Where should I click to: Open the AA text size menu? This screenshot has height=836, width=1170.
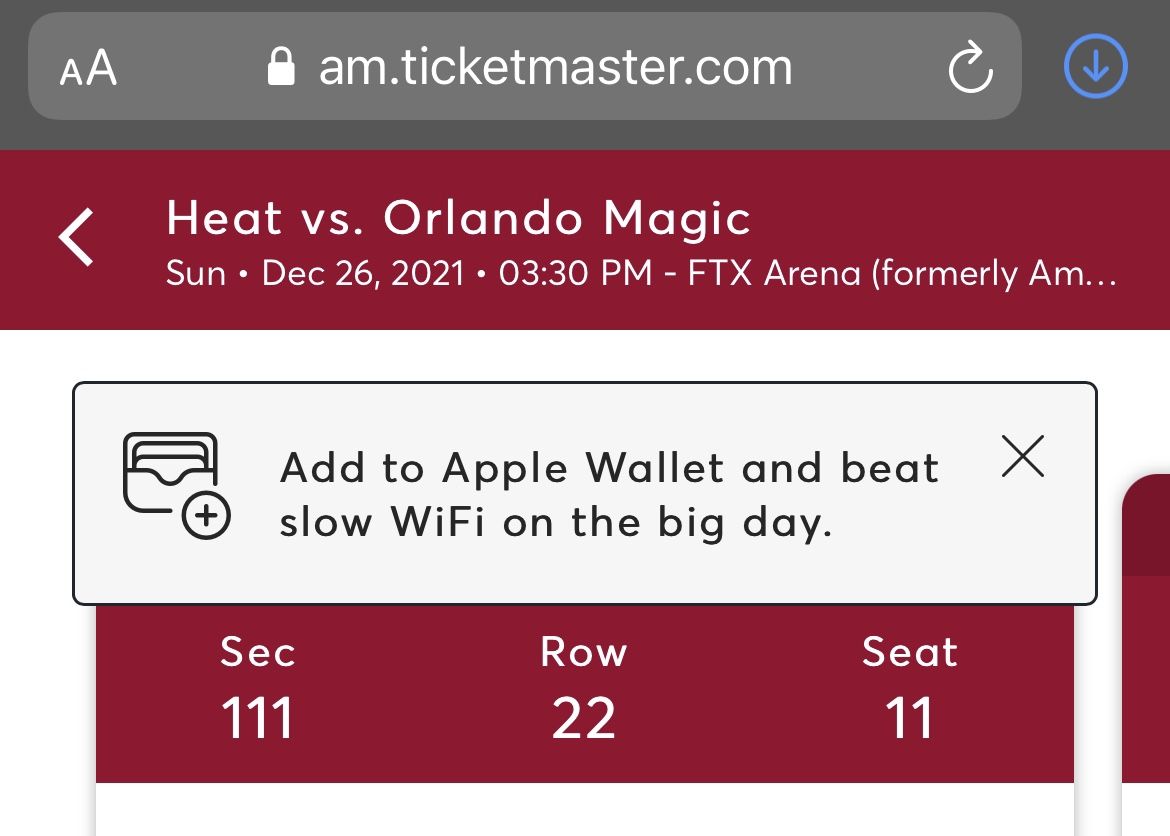[88, 69]
